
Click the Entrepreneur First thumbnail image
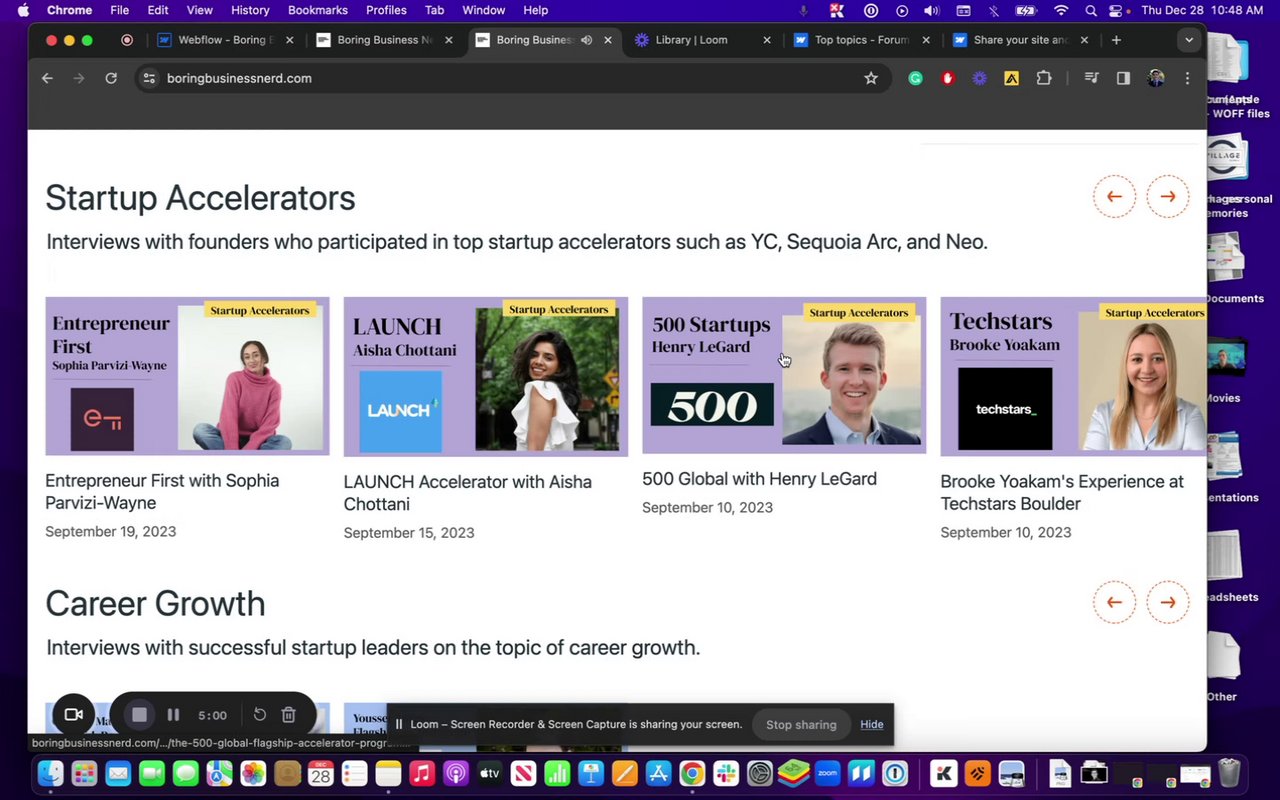click(x=187, y=376)
